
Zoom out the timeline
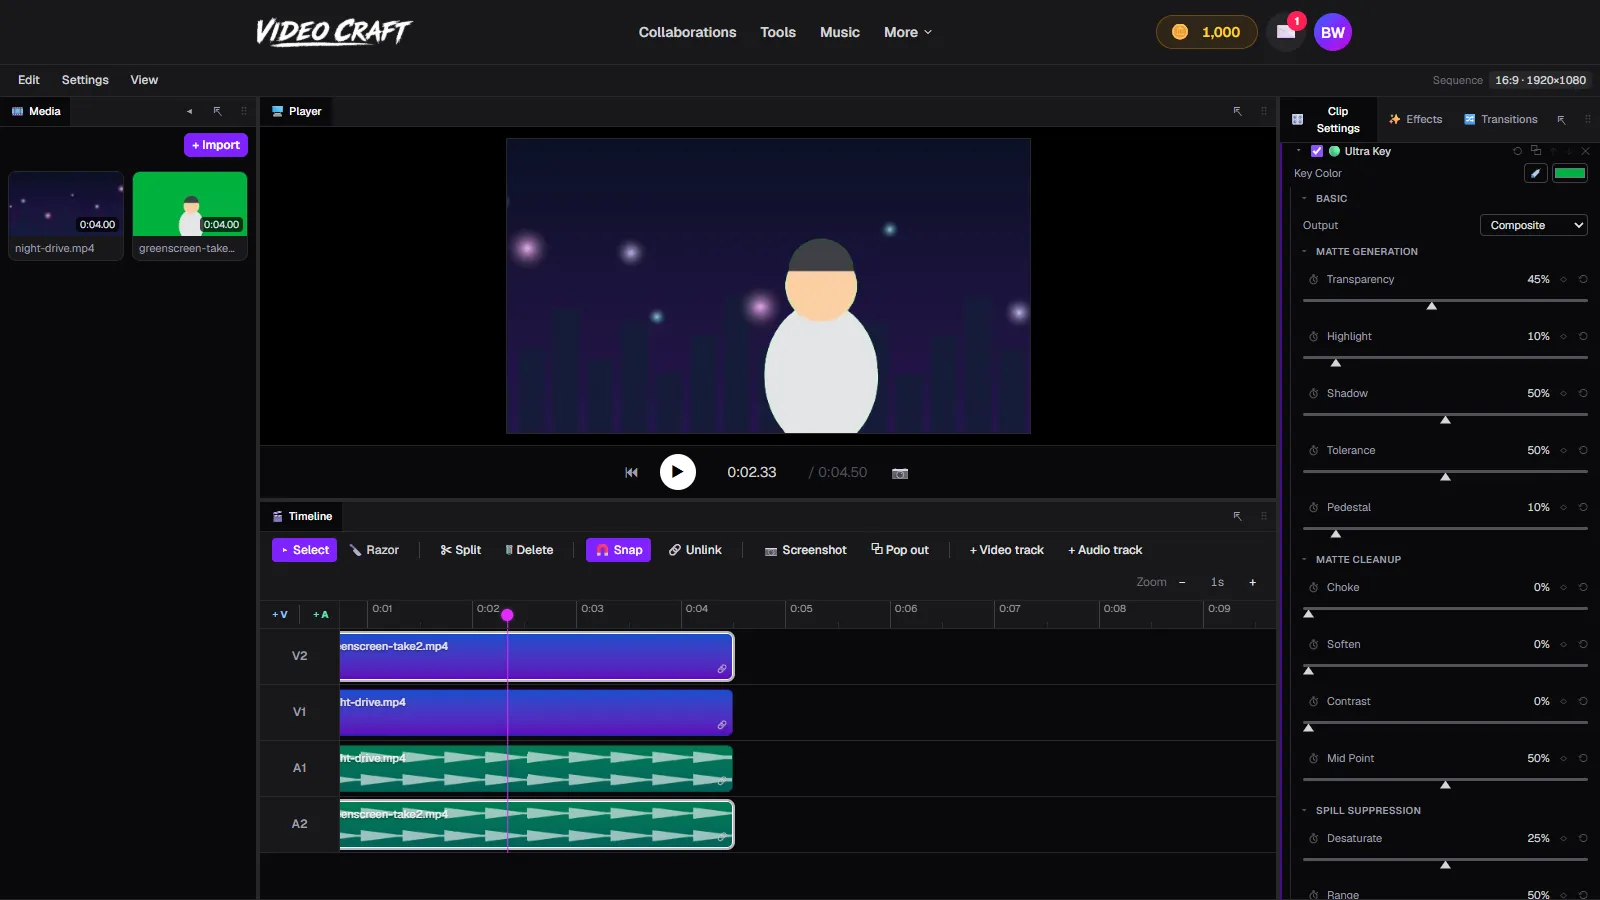tap(1182, 582)
